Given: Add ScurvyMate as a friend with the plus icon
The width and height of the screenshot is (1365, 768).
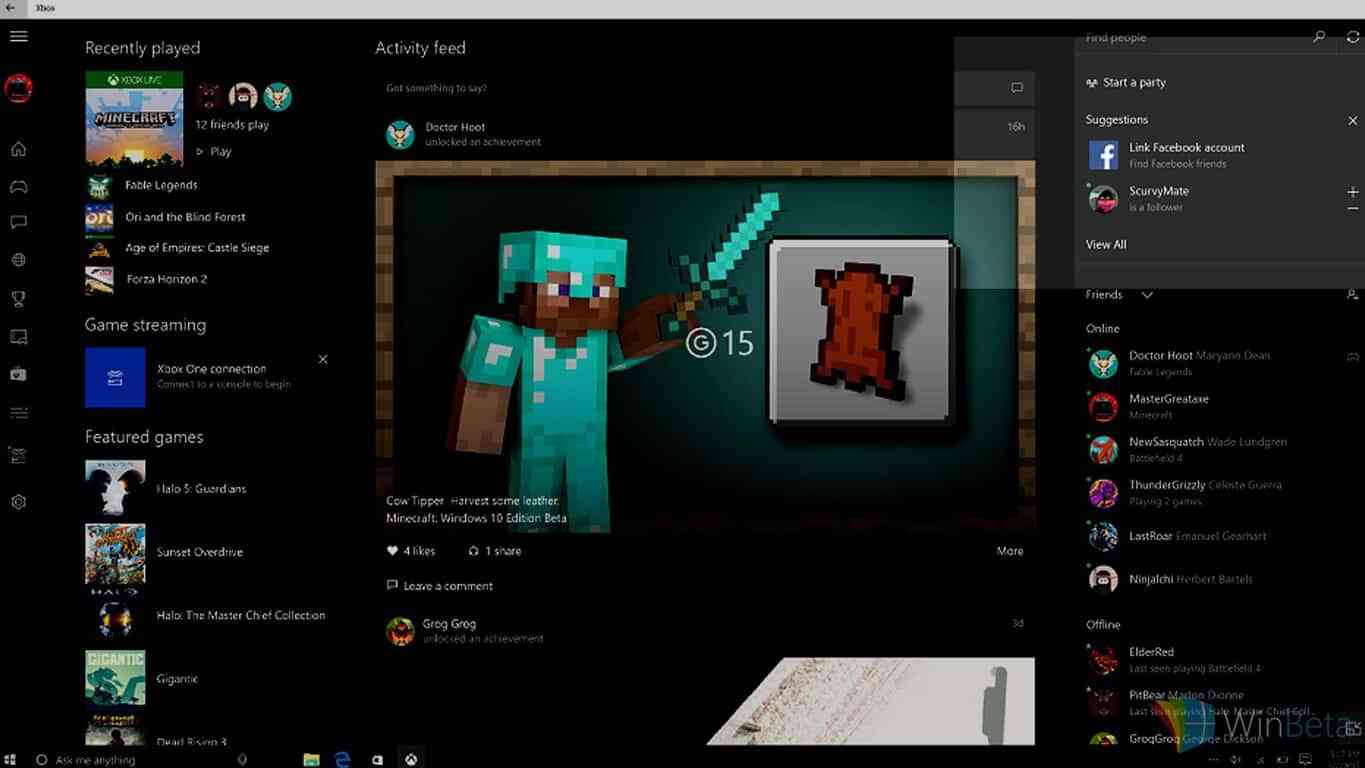Looking at the screenshot, I should tap(1352, 192).
